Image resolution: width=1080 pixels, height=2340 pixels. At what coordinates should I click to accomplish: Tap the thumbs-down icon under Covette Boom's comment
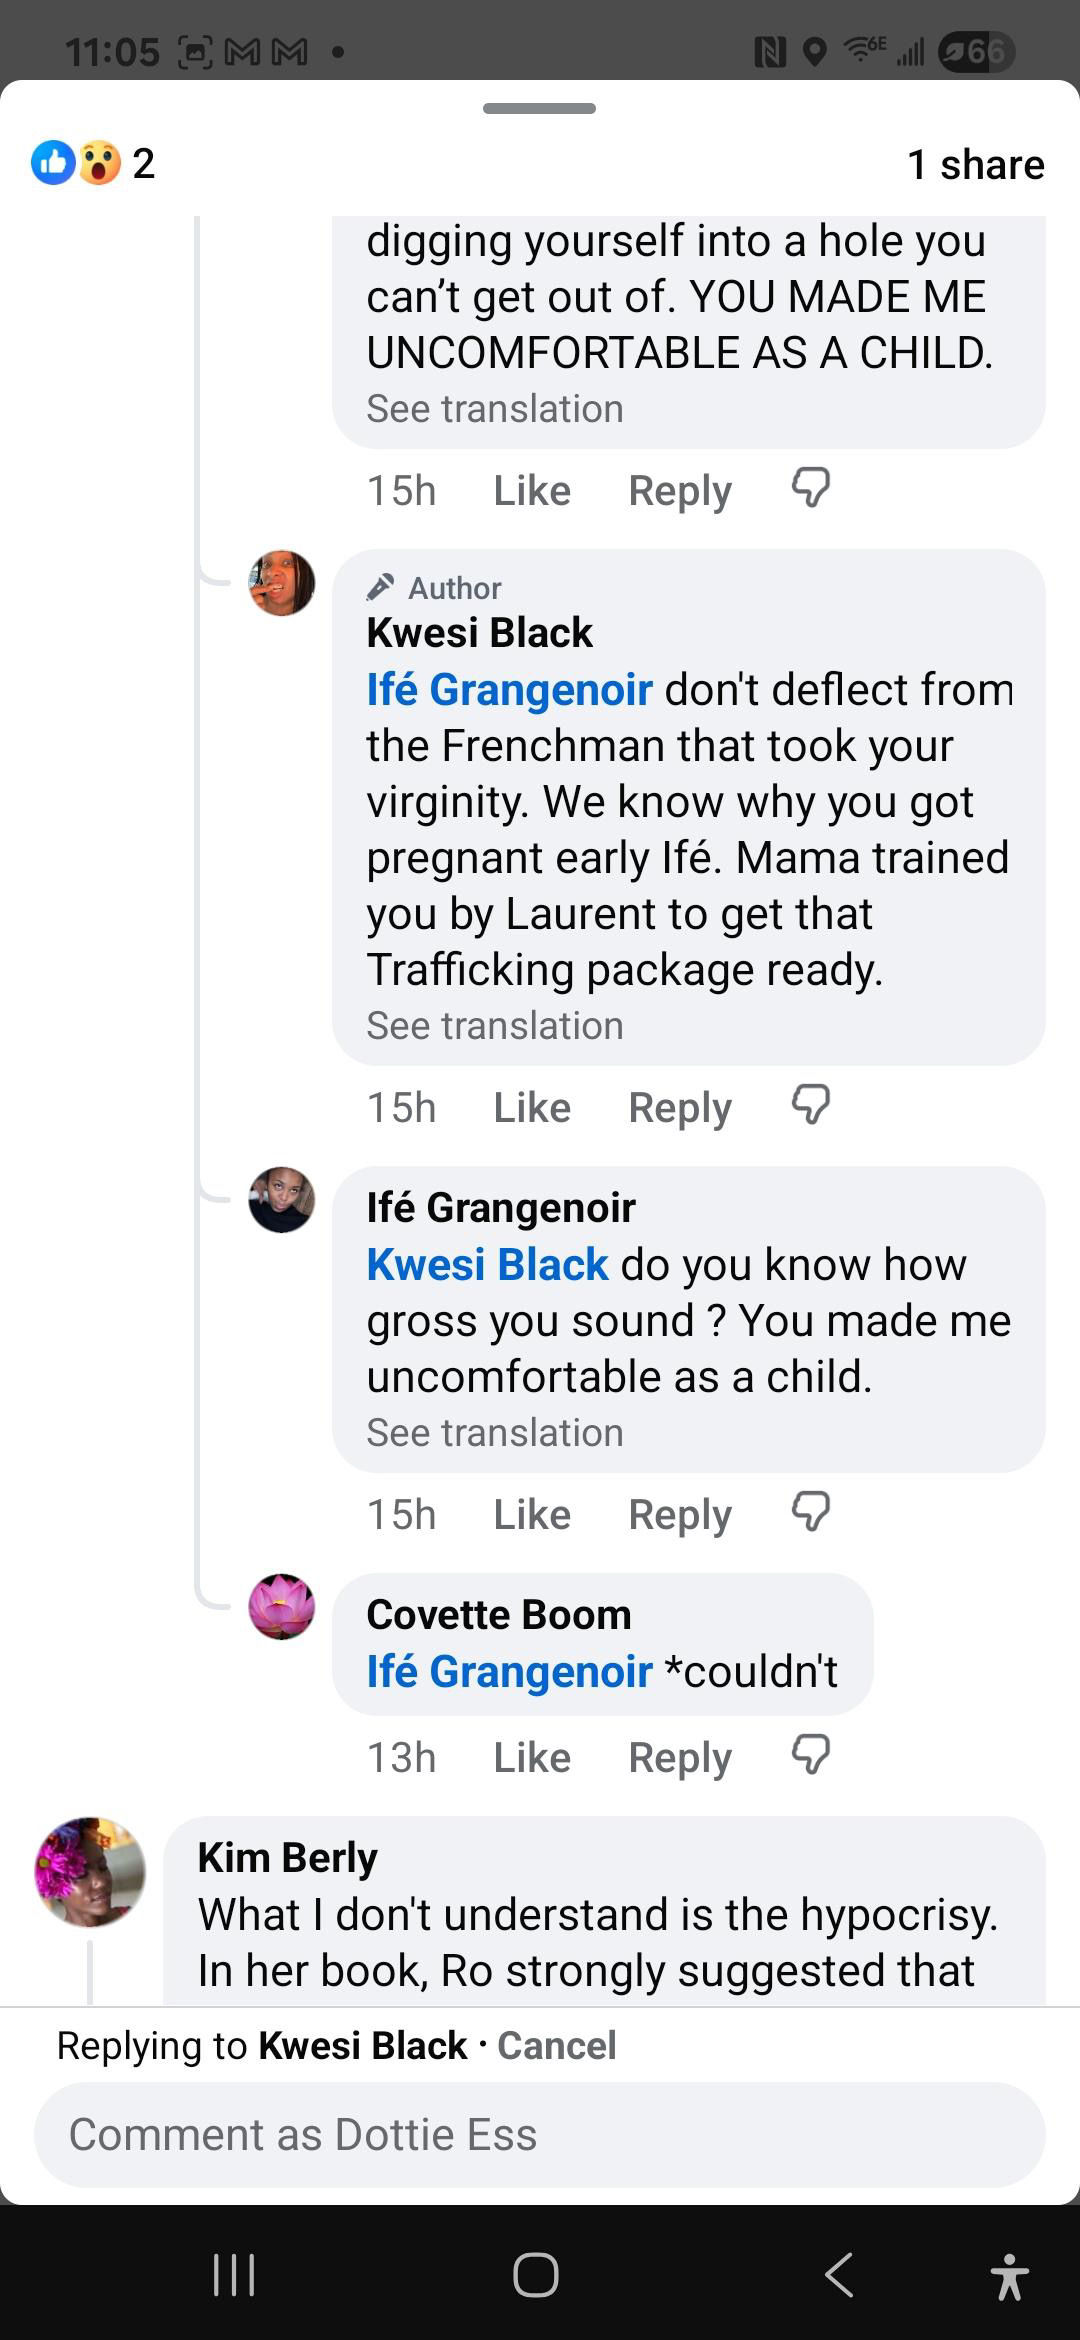[x=810, y=1755]
